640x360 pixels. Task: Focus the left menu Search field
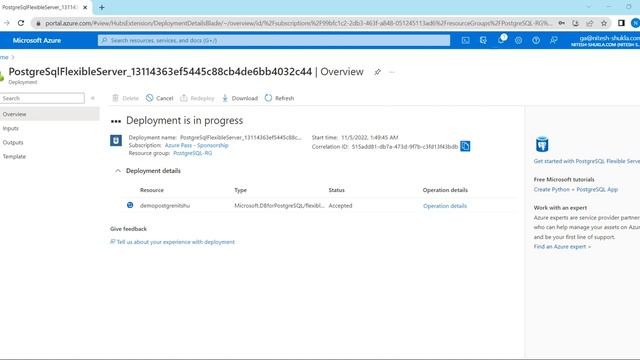42,98
